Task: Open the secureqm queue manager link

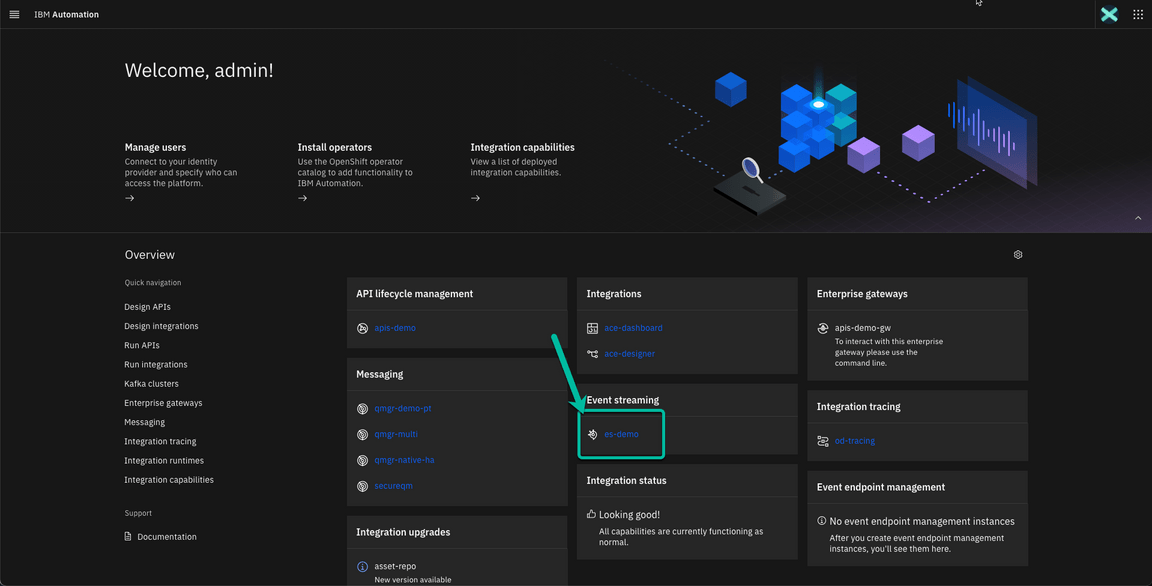Action: (x=393, y=485)
